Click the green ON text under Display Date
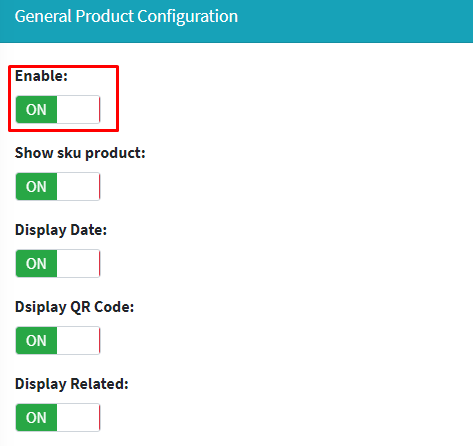The height and width of the screenshot is (446, 473). coord(36,264)
